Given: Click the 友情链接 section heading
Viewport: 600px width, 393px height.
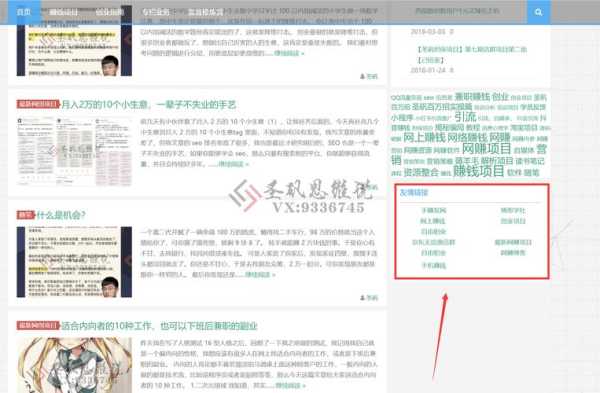Looking at the screenshot, I should pyautogui.click(x=414, y=193).
